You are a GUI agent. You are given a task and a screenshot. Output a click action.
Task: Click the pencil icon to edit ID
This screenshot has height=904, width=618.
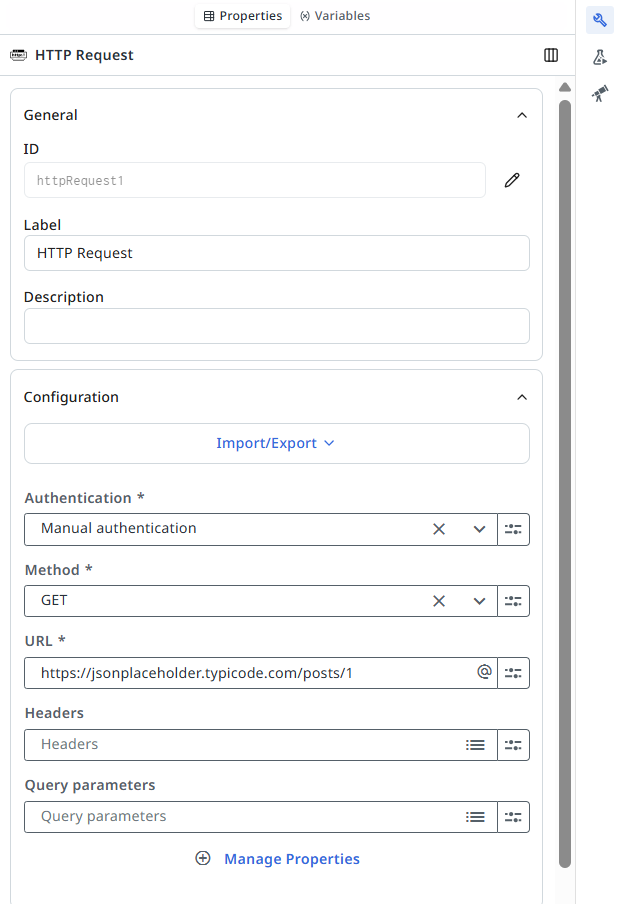[512, 180]
